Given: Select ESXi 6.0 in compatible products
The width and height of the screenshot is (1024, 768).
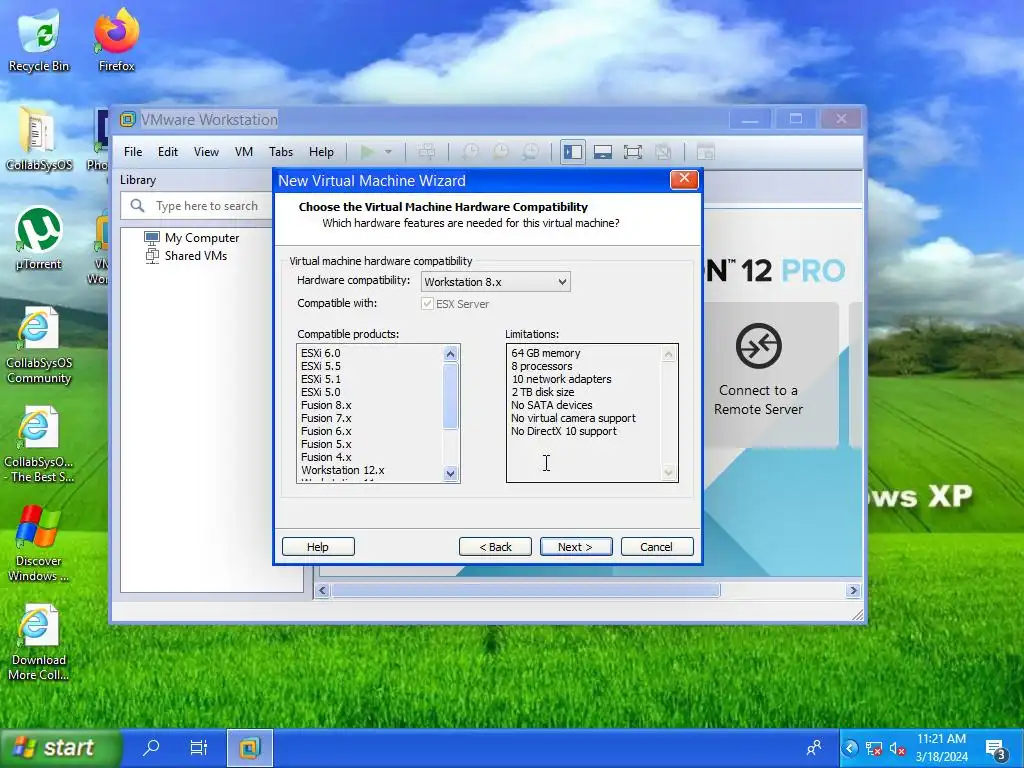Looking at the screenshot, I should [x=321, y=353].
